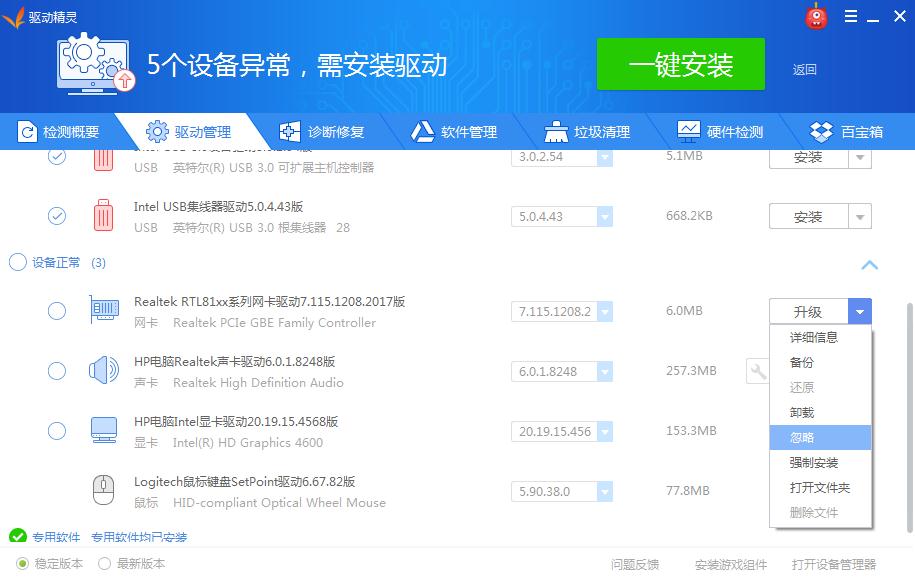Click the Realtek network card icon
The image size is (915, 580).
point(104,310)
